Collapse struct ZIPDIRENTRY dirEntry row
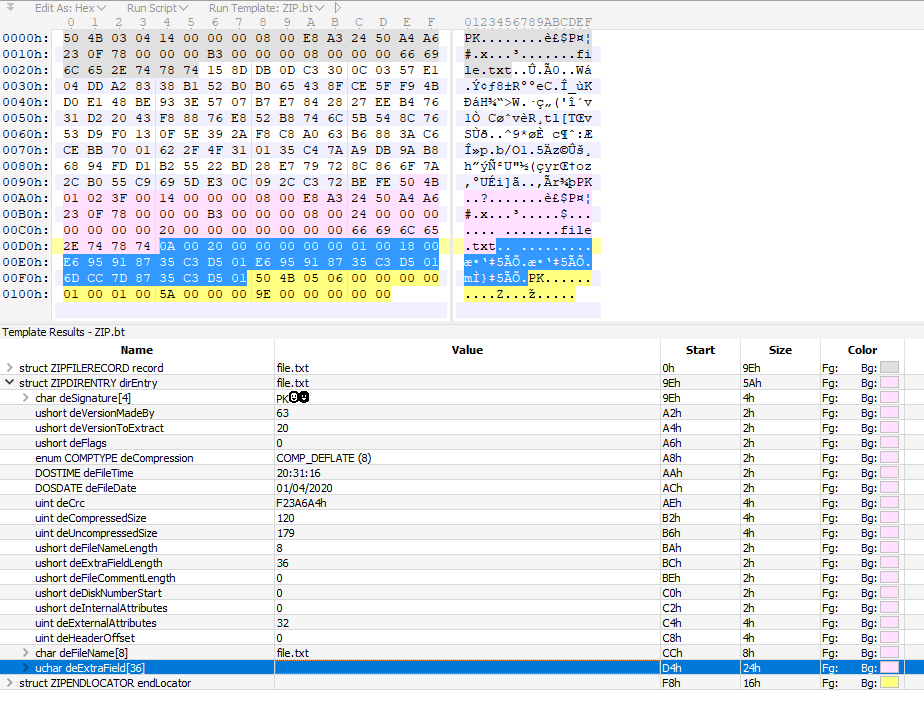 [x=9, y=382]
